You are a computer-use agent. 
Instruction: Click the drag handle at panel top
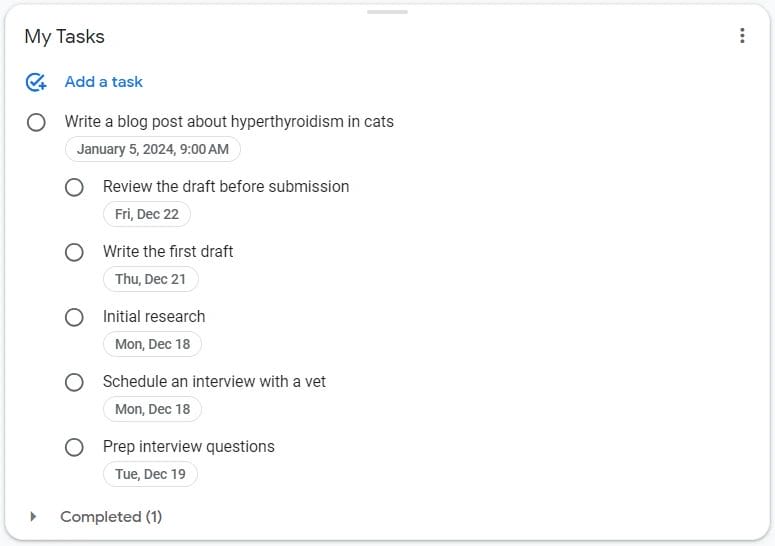[x=387, y=12]
